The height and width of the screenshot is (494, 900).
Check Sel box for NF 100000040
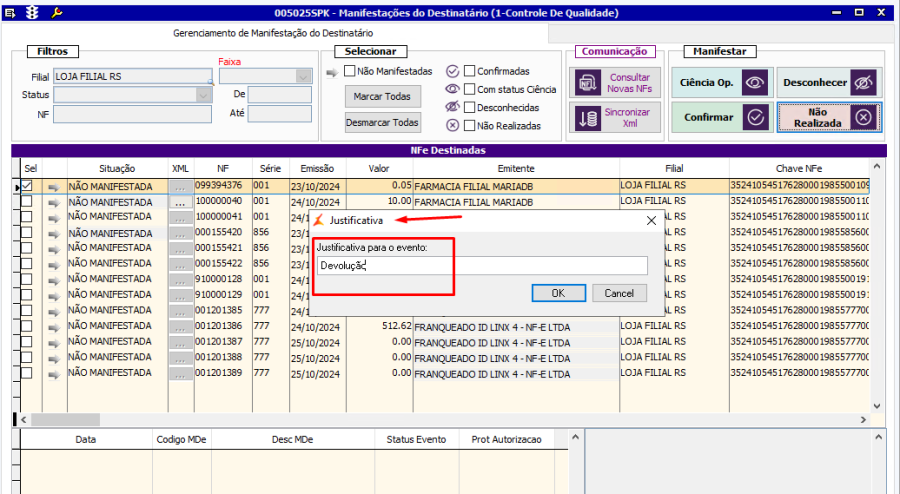27,201
